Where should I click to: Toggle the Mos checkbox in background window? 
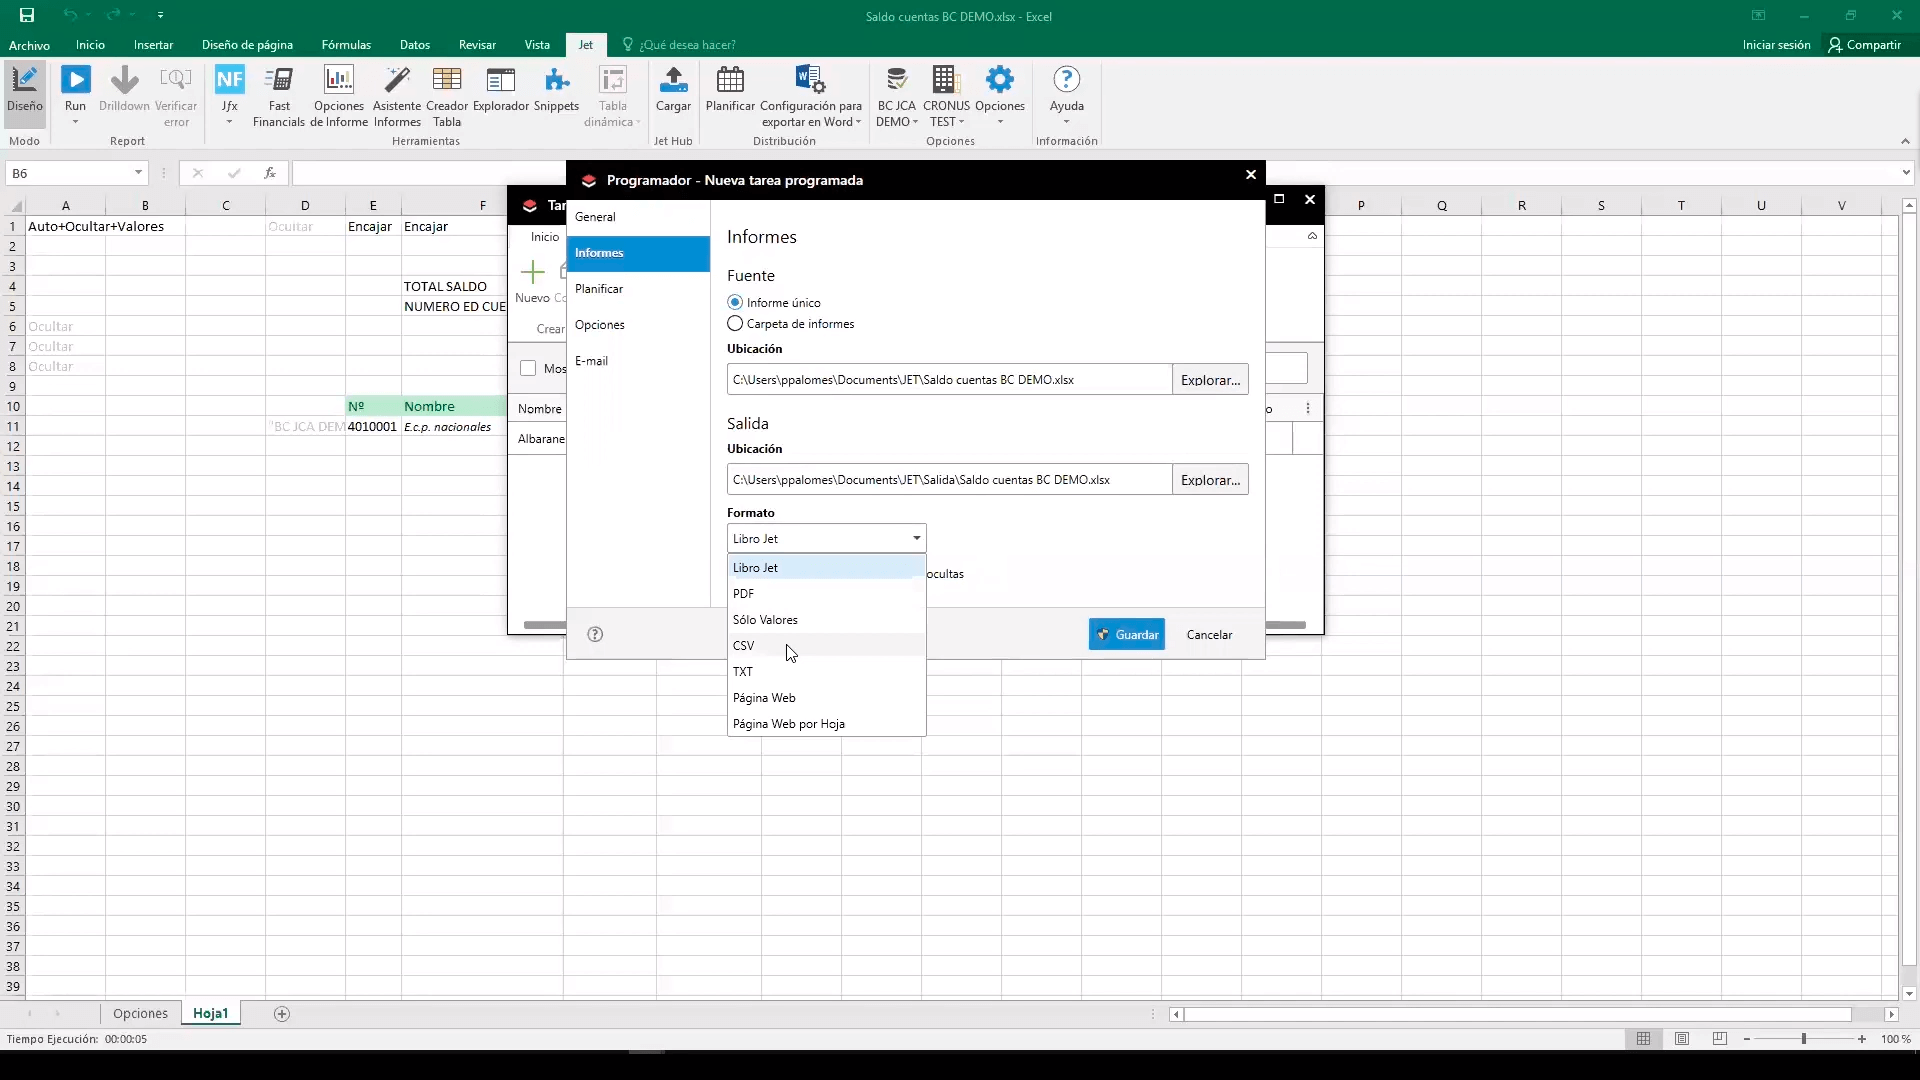pyautogui.click(x=528, y=368)
